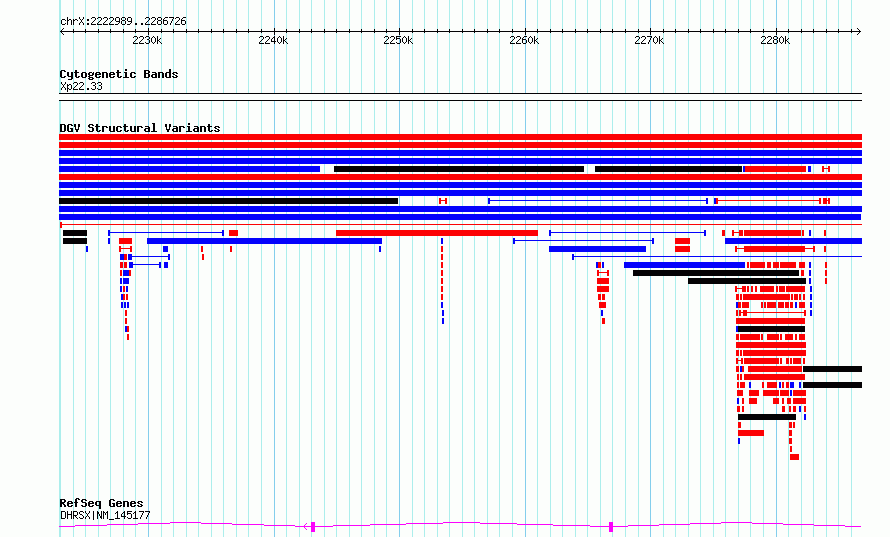Click the blue segment ending near 2243k in the fifth row
This screenshot has width=890, height=537.
(x=190, y=169)
